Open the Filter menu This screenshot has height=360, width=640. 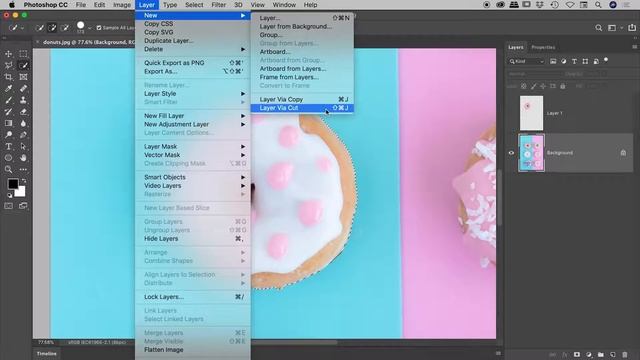click(x=218, y=5)
